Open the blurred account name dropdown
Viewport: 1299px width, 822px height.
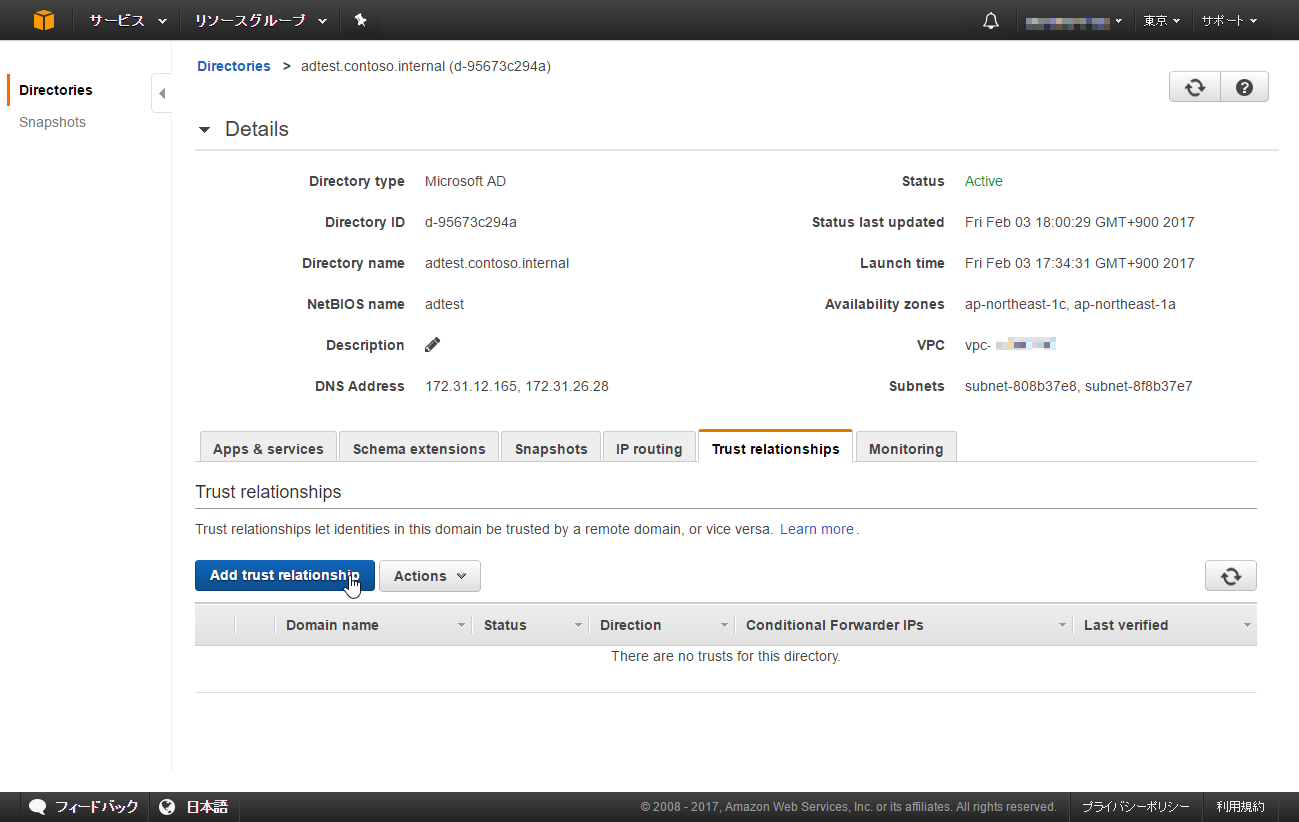[1073, 20]
